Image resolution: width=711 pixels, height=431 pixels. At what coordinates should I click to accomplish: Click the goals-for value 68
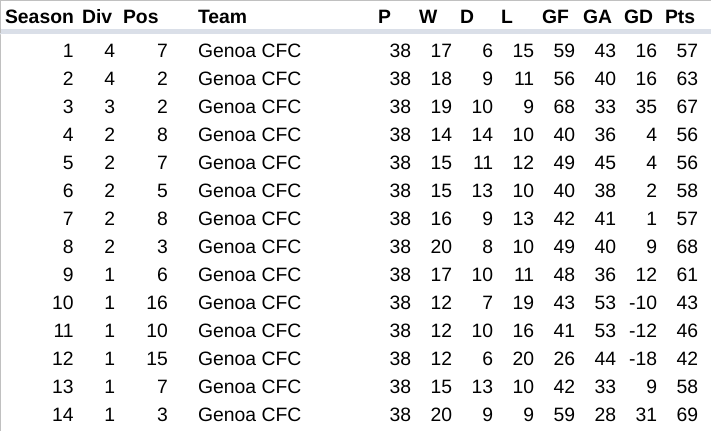[564, 107]
